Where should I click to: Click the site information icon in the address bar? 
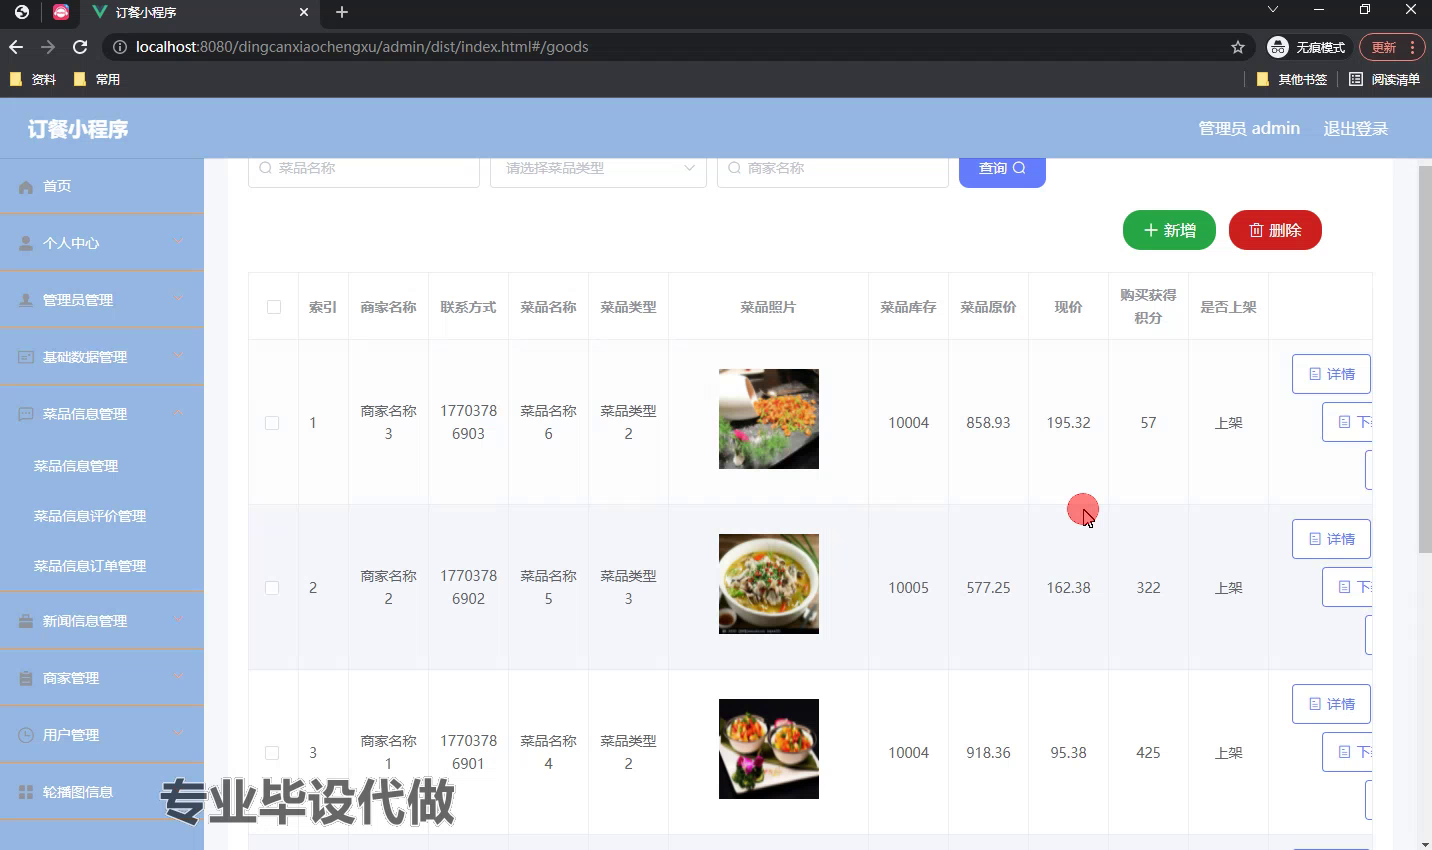[x=119, y=47]
